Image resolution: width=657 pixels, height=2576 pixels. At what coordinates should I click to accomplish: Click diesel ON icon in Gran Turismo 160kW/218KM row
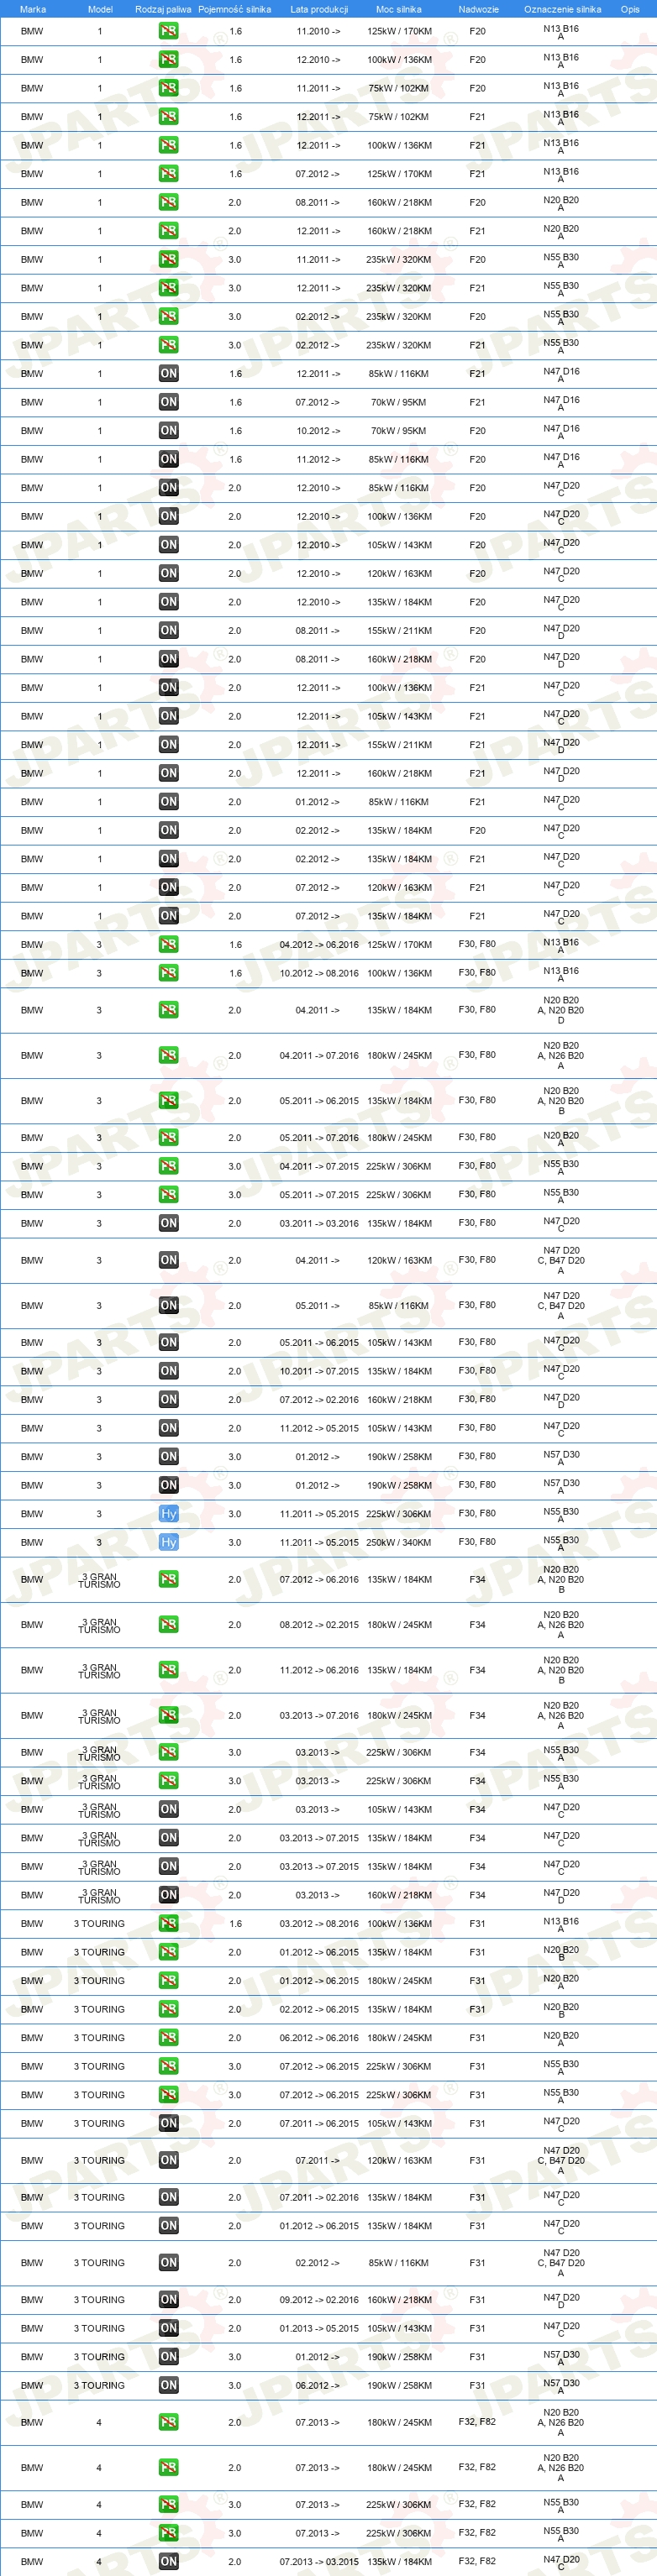pos(168,1895)
